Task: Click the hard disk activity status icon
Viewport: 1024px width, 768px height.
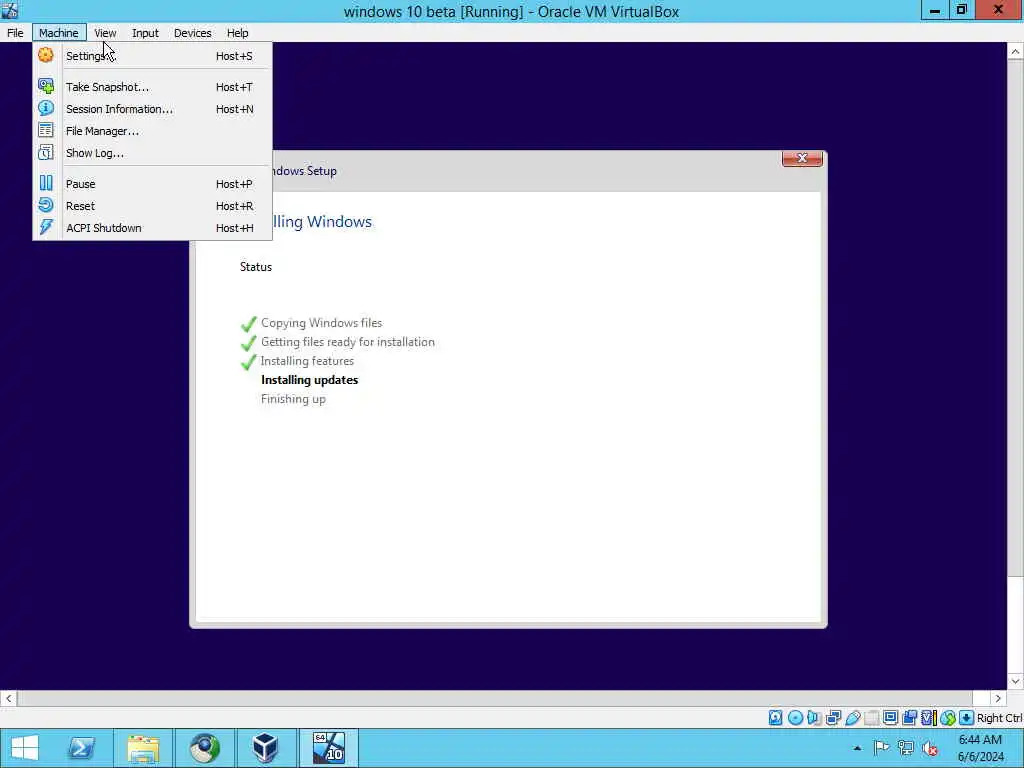Action: coord(775,718)
